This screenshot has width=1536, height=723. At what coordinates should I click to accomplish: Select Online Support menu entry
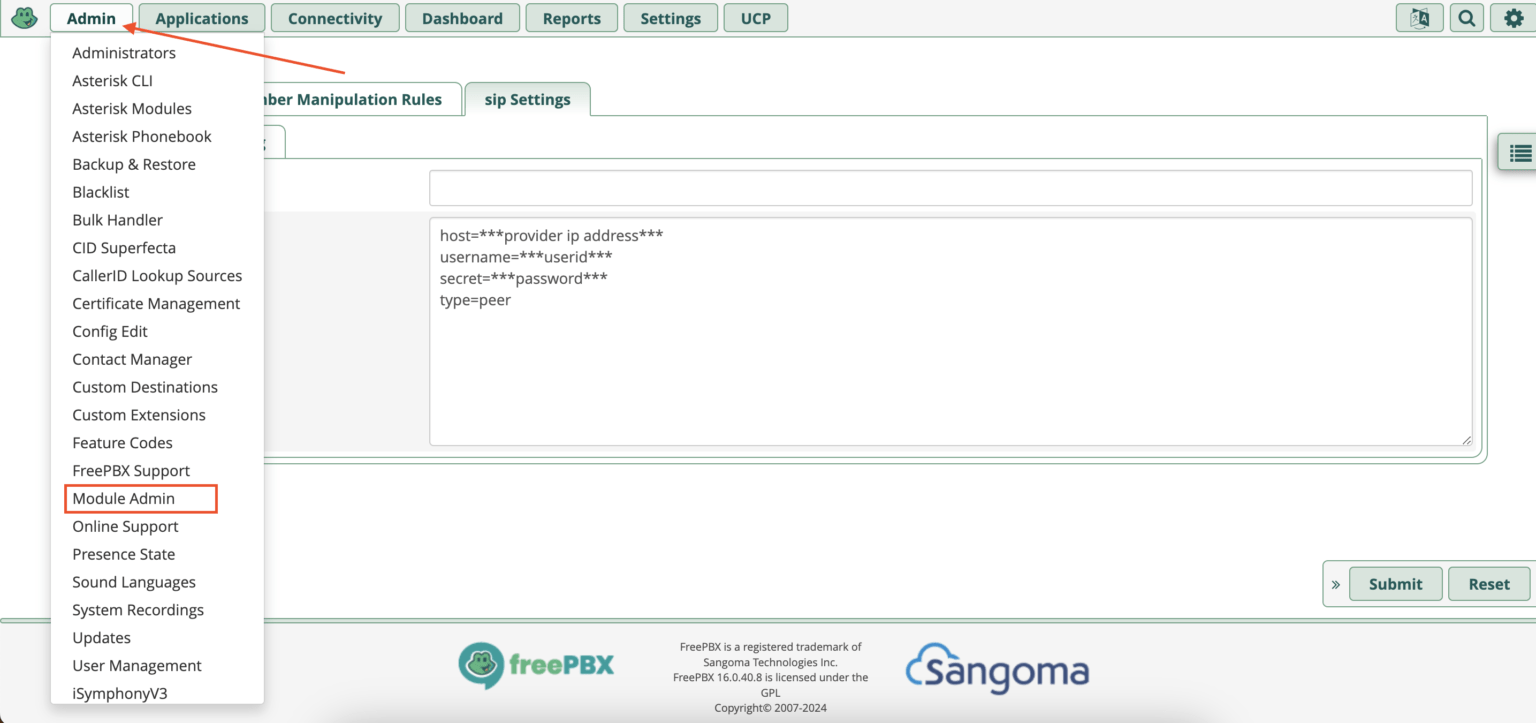click(x=125, y=527)
